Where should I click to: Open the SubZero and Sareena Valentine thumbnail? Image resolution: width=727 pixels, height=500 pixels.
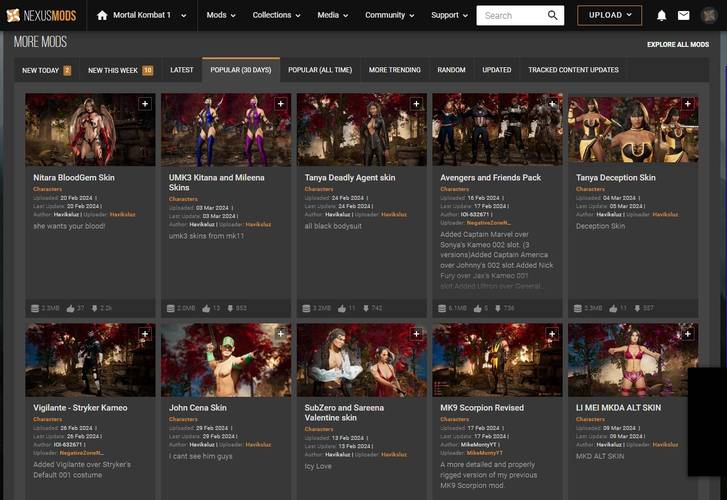[x=362, y=360]
